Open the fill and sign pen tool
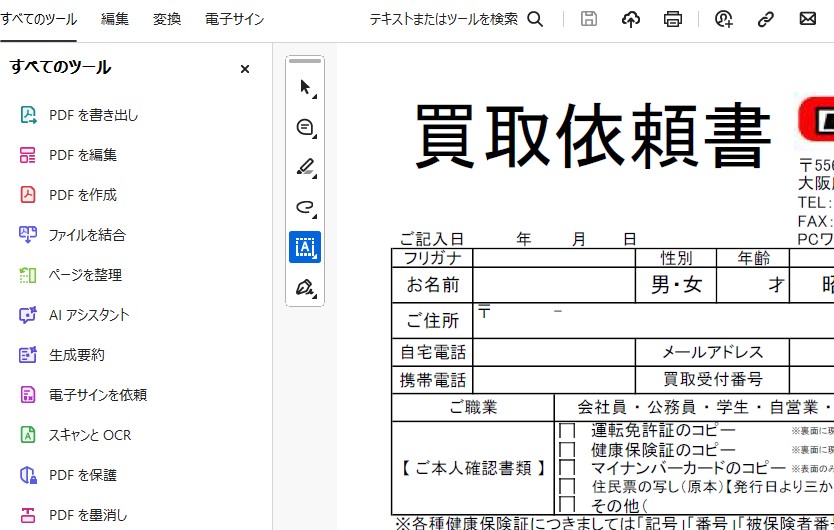This screenshot has width=834, height=530. click(305, 287)
